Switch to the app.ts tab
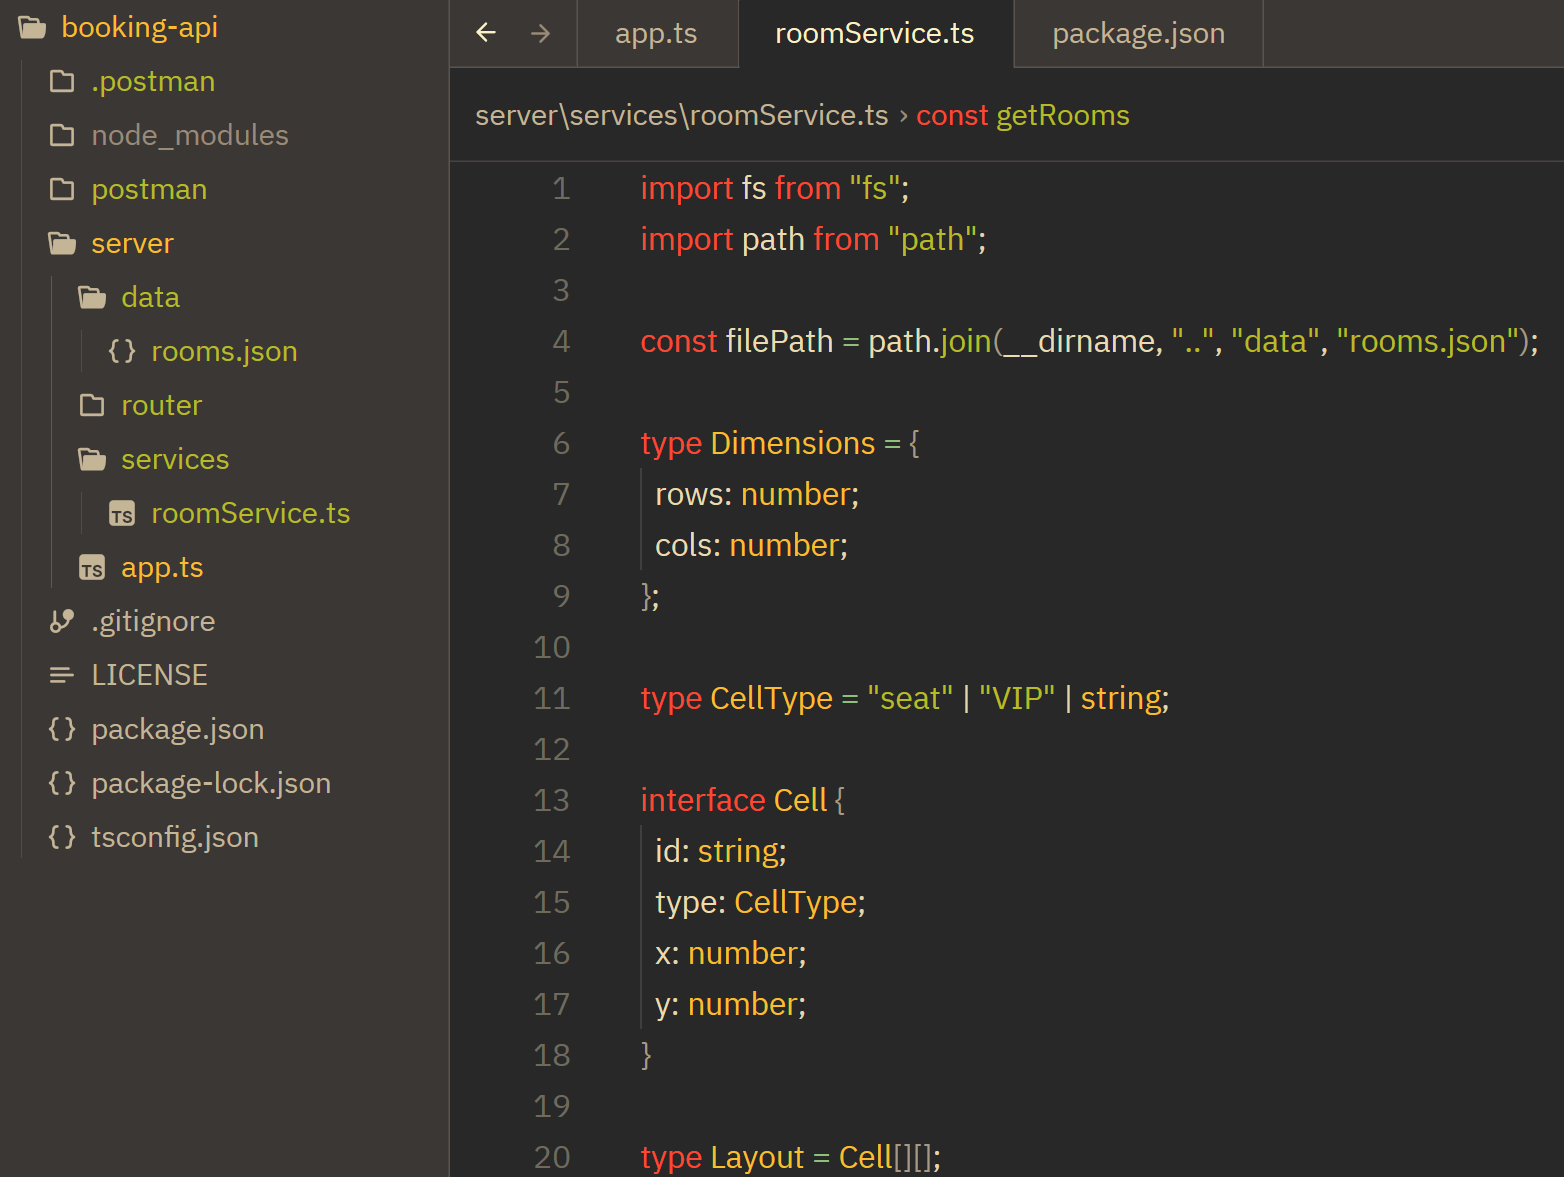The image size is (1564, 1177). [656, 33]
